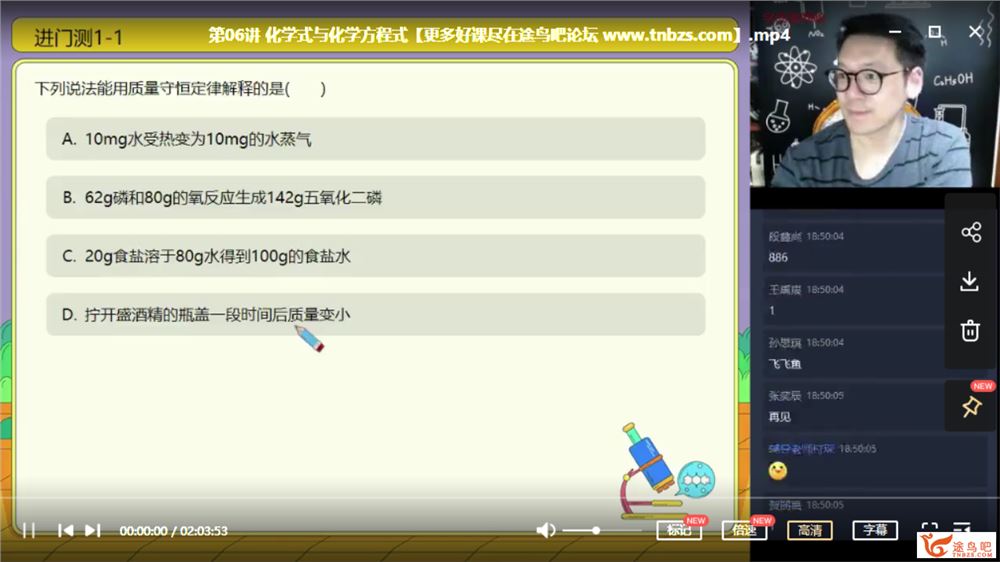Click the microscope cartoon illustration

[x=666, y=471]
